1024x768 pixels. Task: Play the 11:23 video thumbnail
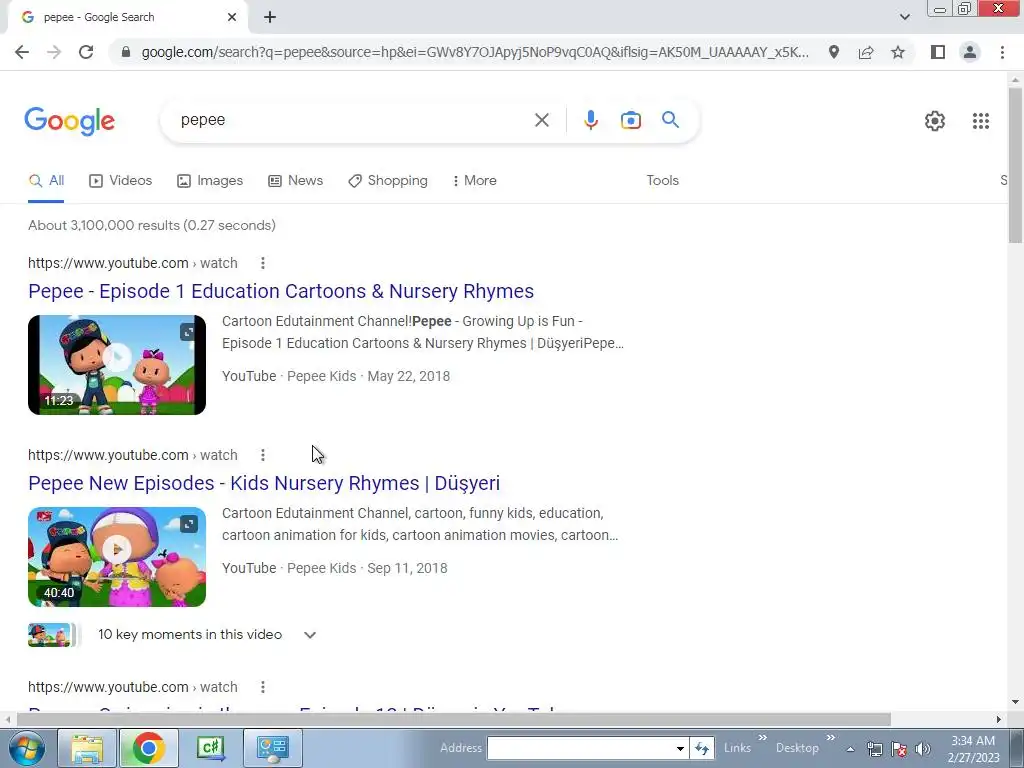tap(117, 364)
